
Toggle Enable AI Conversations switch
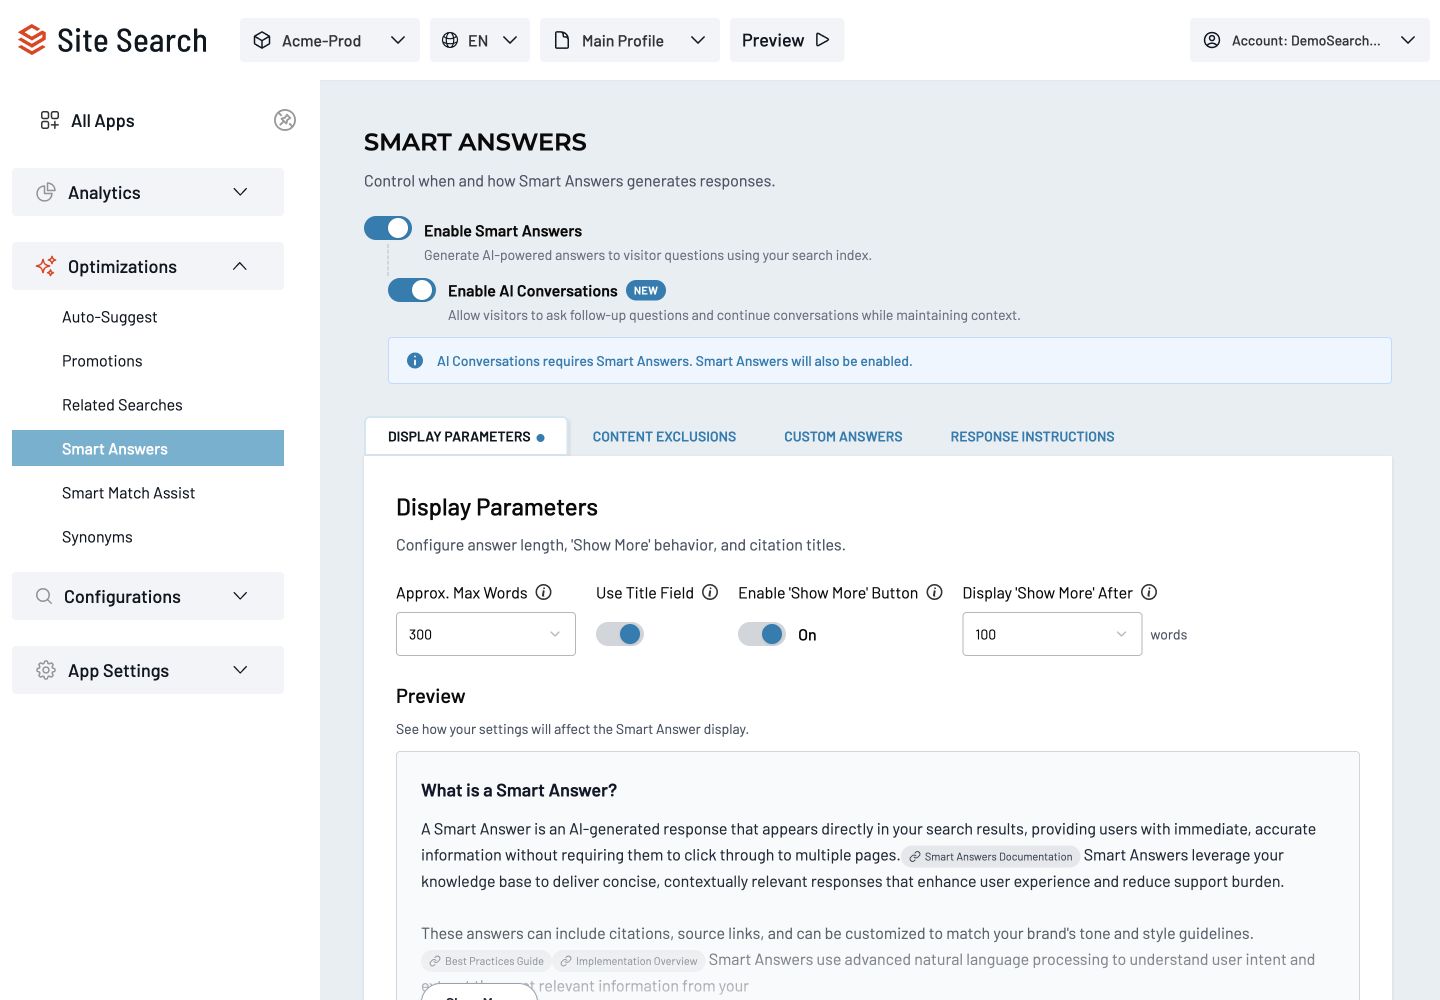[x=412, y=290]
